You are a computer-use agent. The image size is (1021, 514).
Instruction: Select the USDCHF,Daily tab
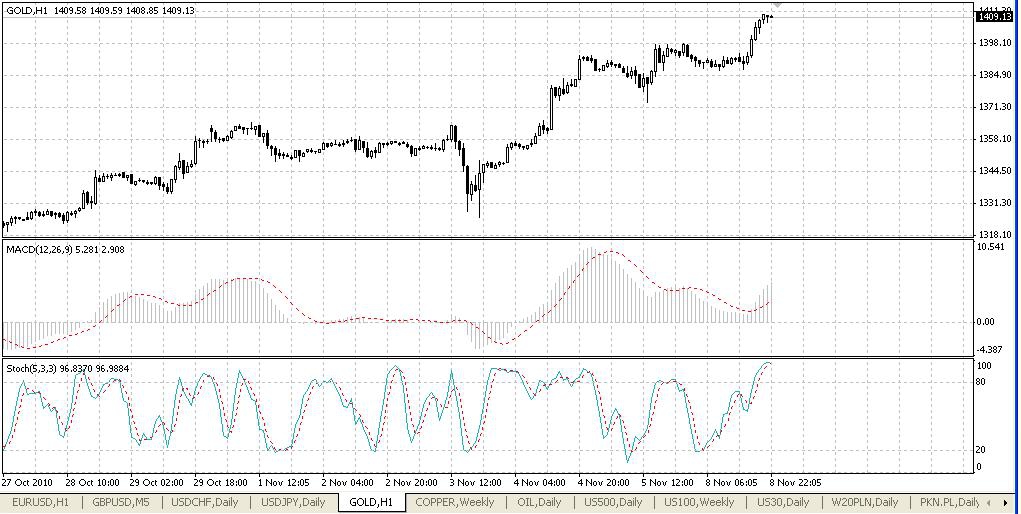(204, 502)
